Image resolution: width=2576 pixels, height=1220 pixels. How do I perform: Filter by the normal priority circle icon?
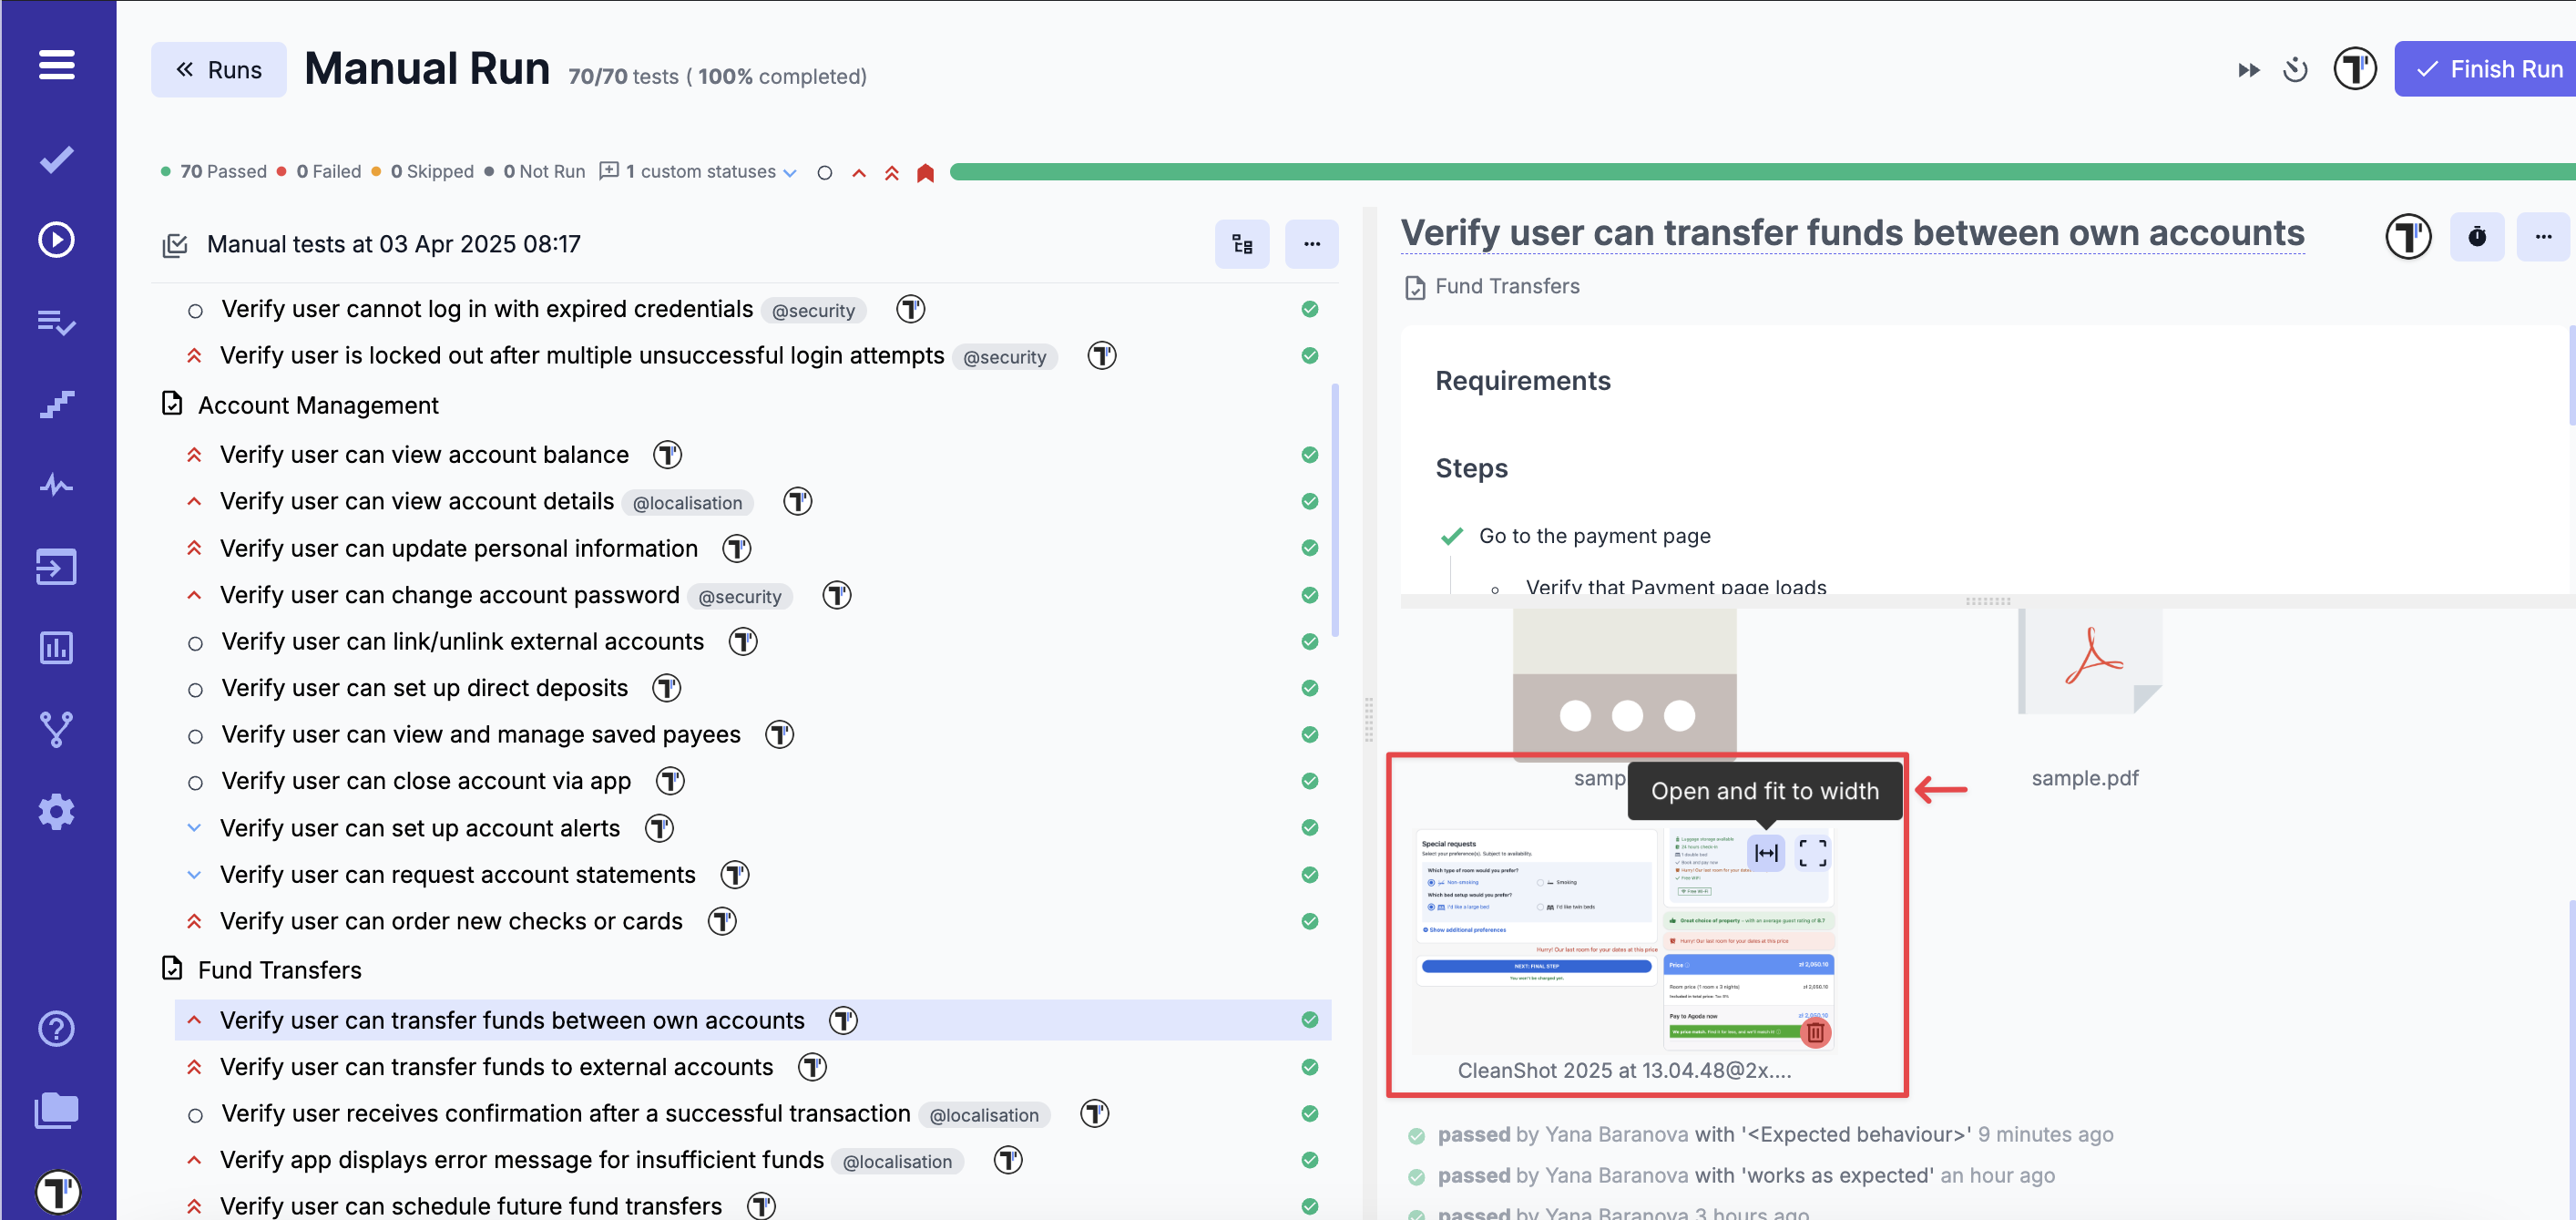pyautogui.click(x=824, y=173)
